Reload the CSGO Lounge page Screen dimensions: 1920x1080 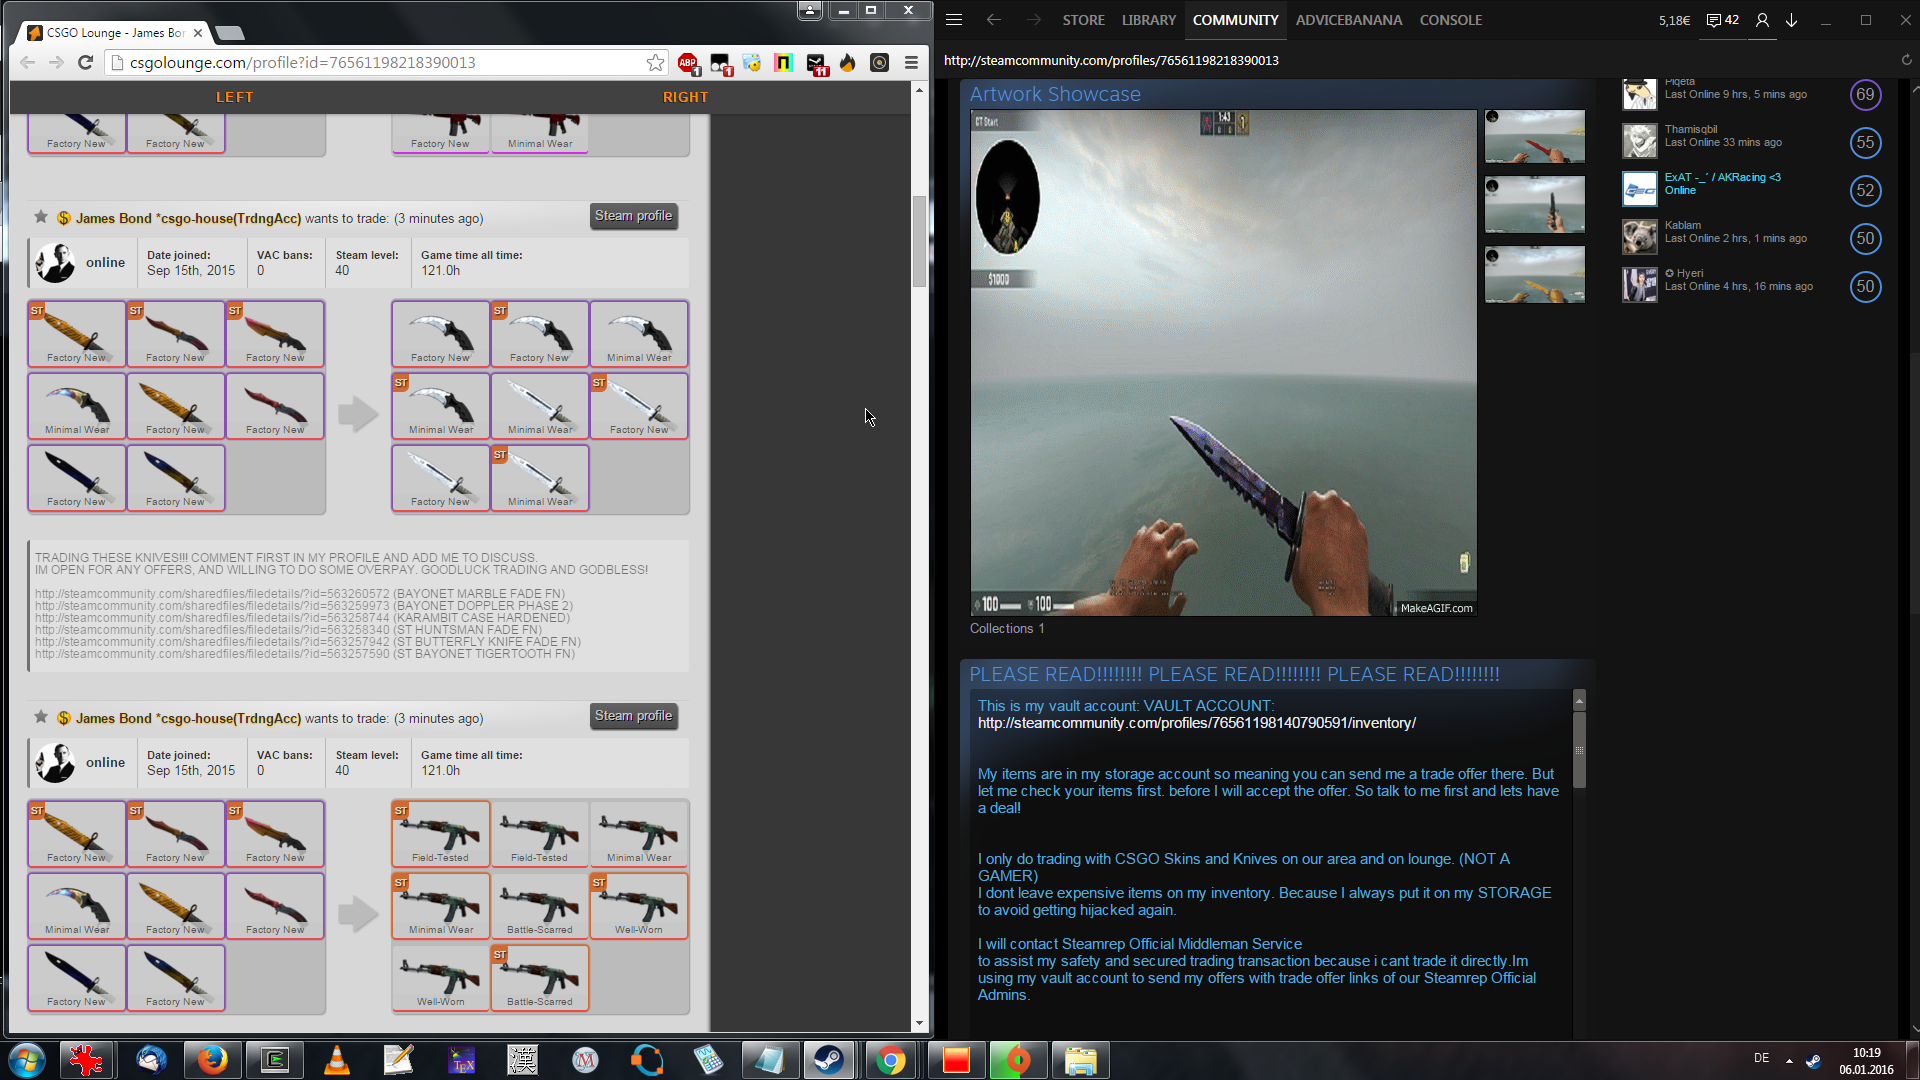click(86, 63)
